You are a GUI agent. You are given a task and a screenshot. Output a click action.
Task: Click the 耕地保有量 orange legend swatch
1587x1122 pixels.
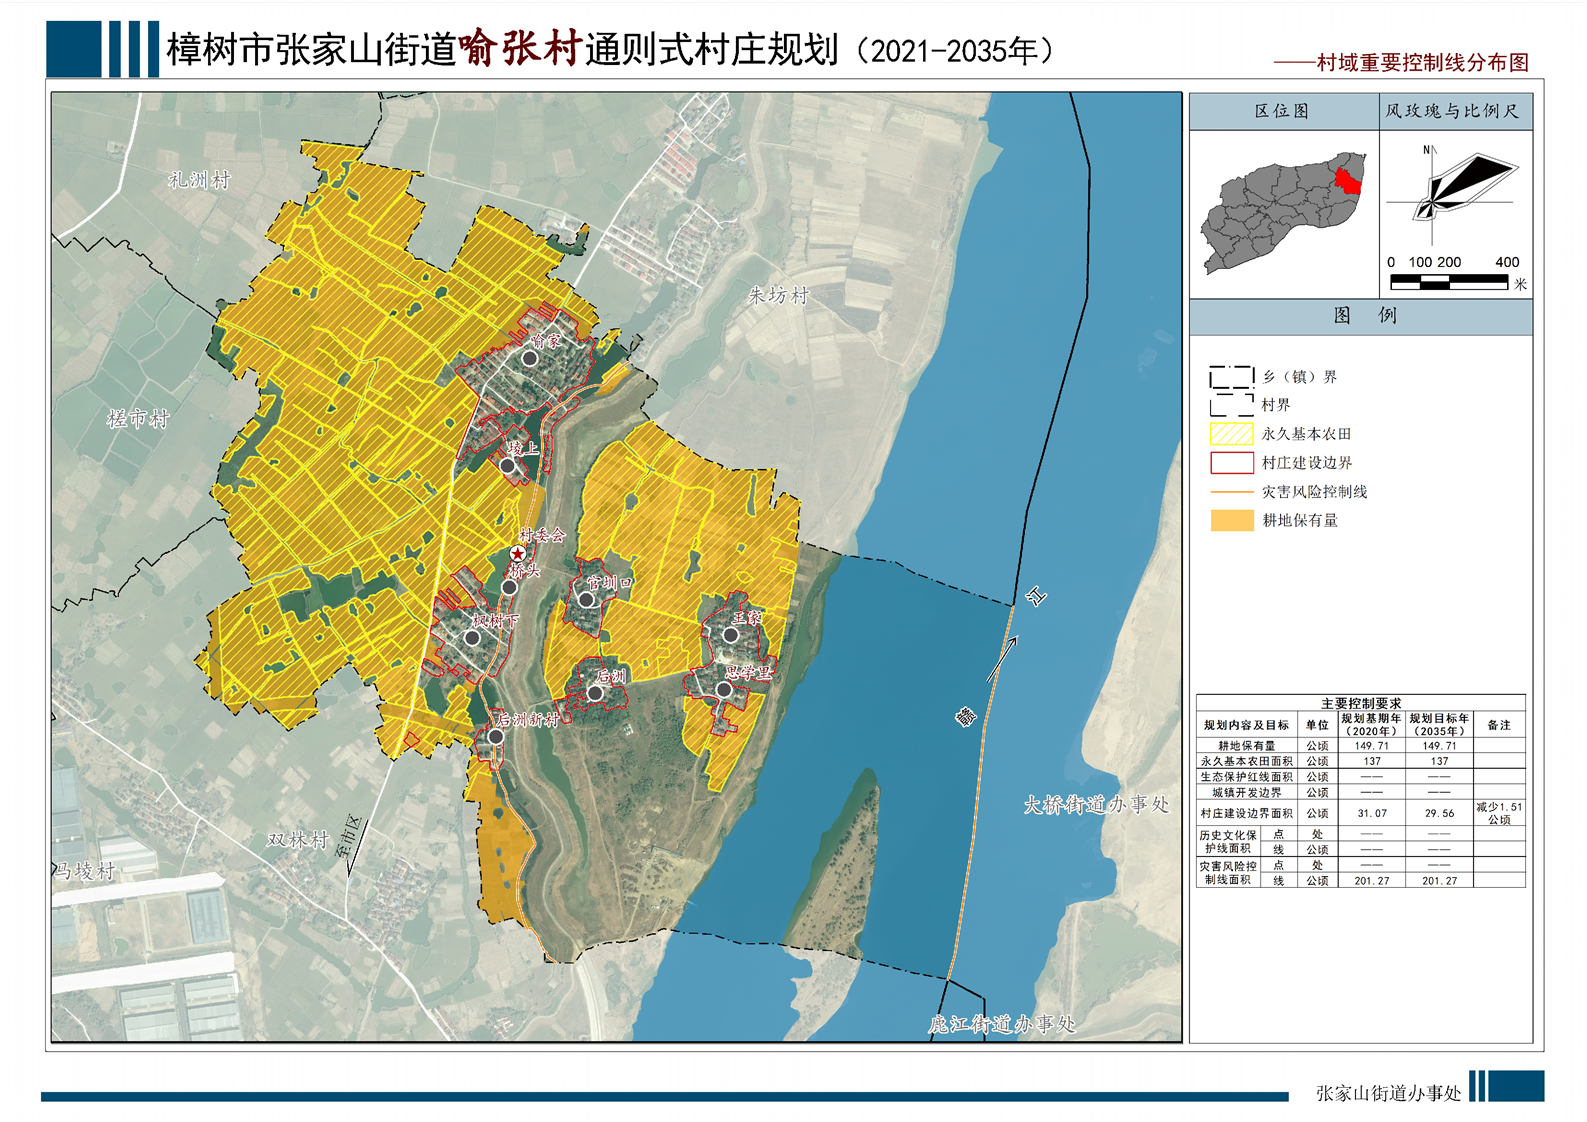[x=1231, y=520]
